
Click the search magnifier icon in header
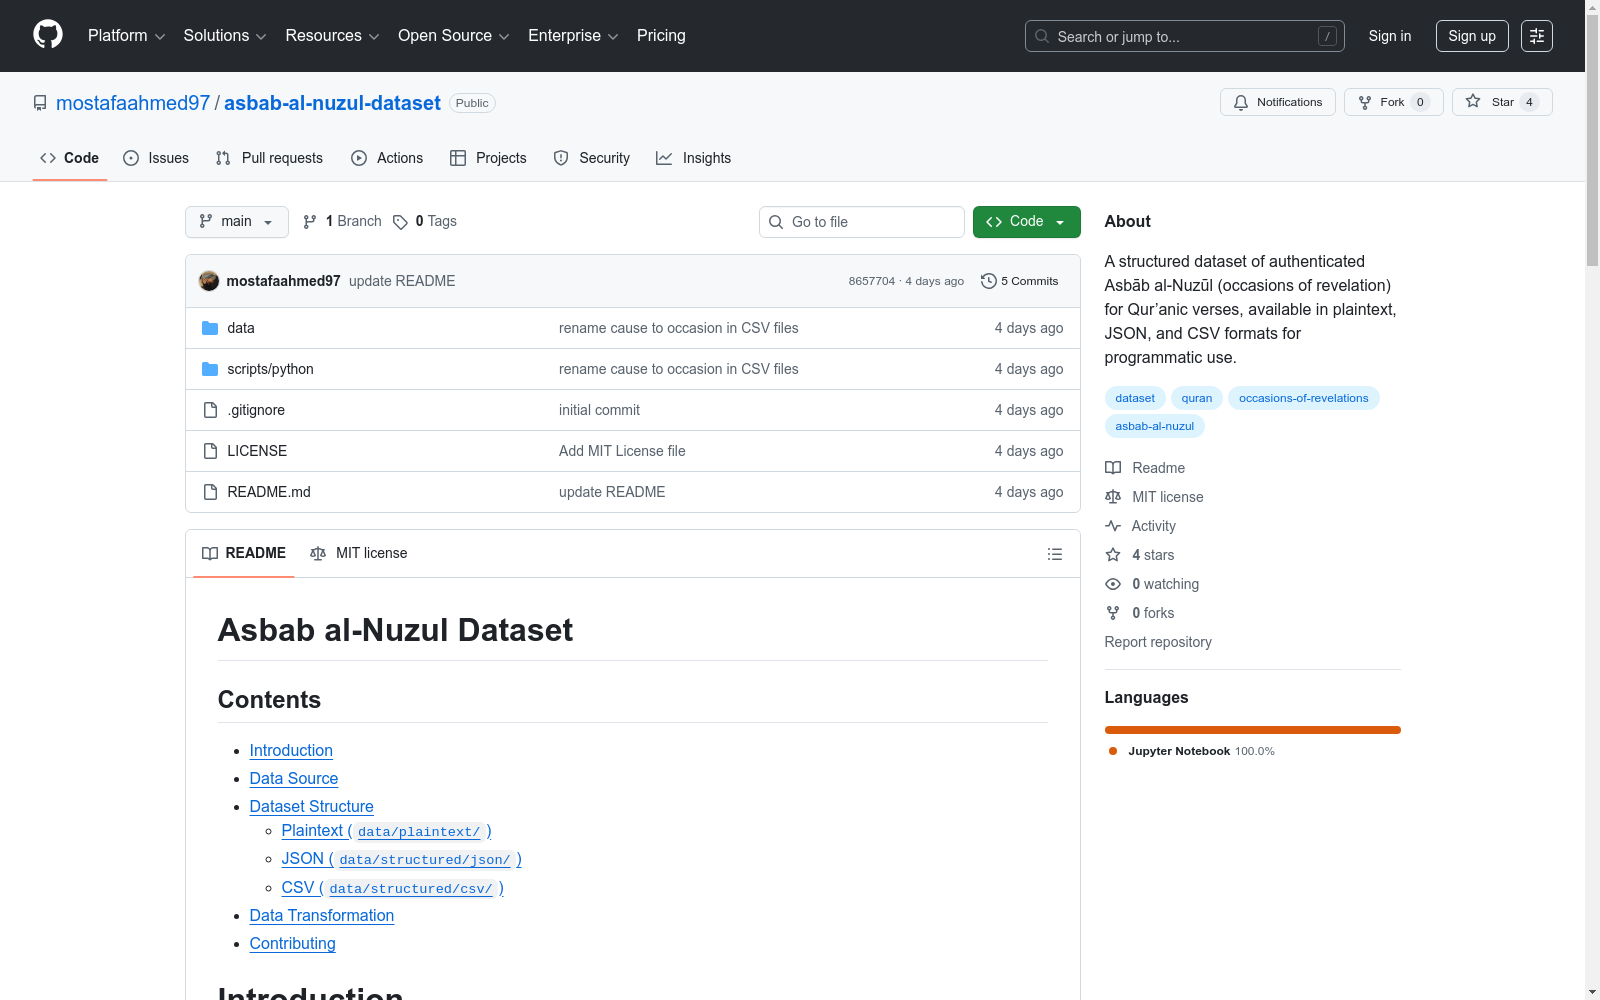(1042, 36)
